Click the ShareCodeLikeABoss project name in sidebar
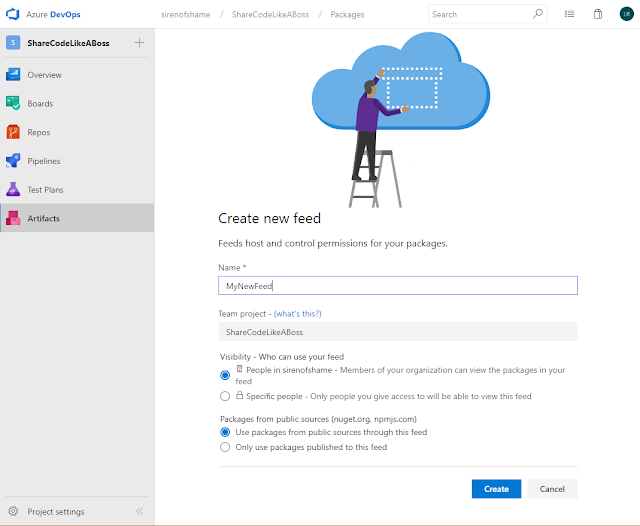 (x=68, y=43)
